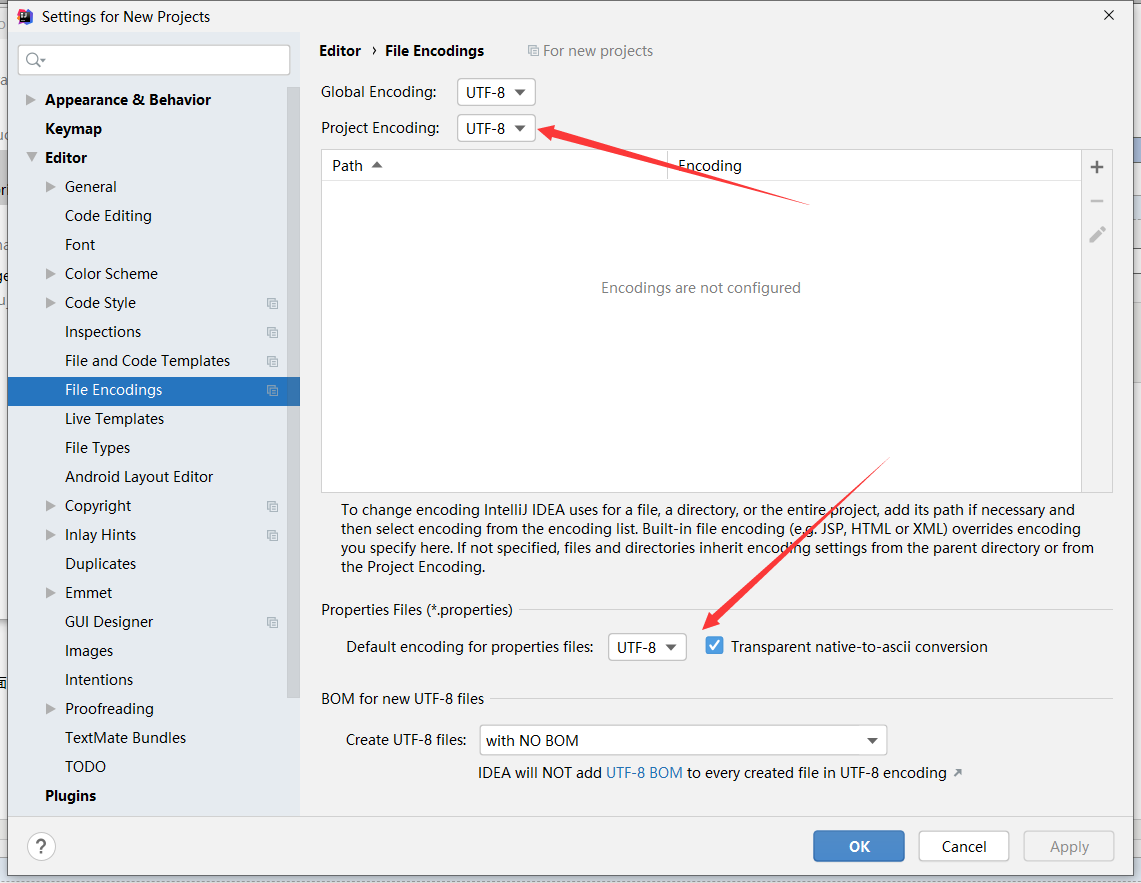Select Intentions in the settings tree
1141x883 pixels.
99,680
